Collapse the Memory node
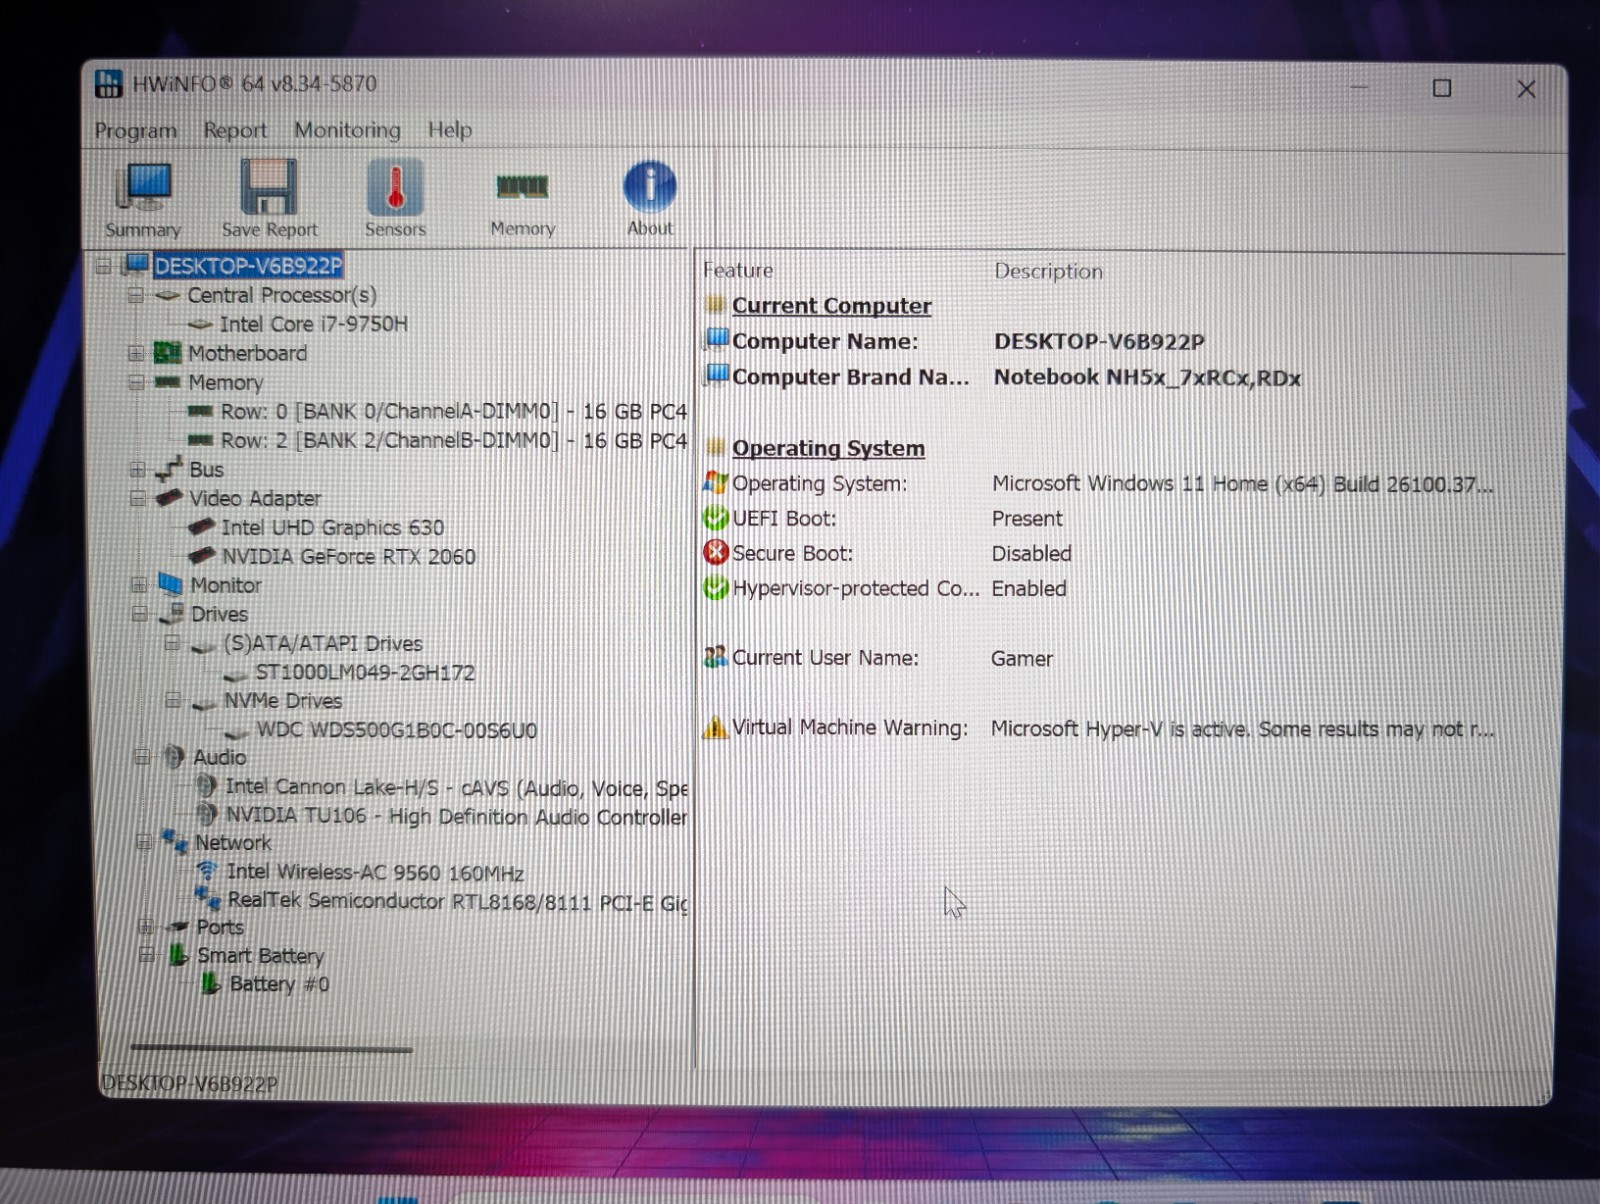 pos(136,382)
